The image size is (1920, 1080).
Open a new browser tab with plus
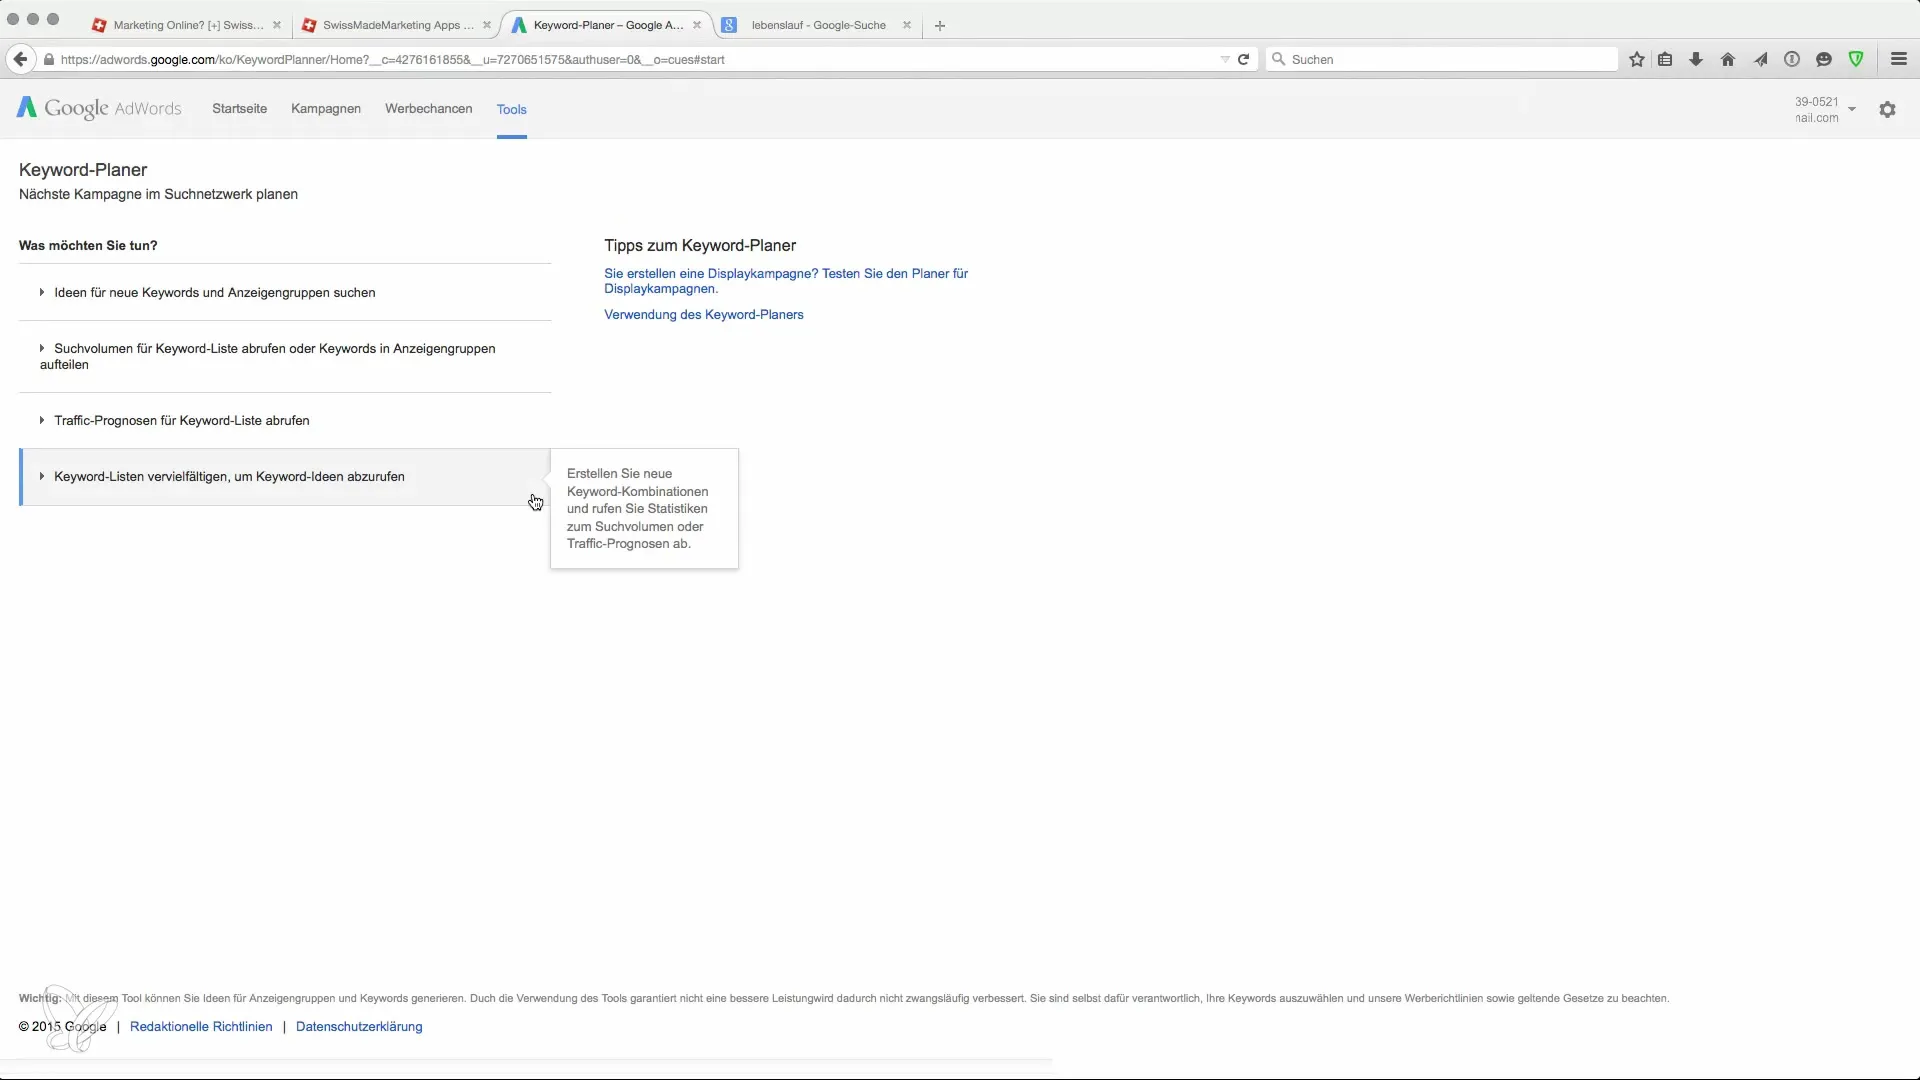click(939, 25)
